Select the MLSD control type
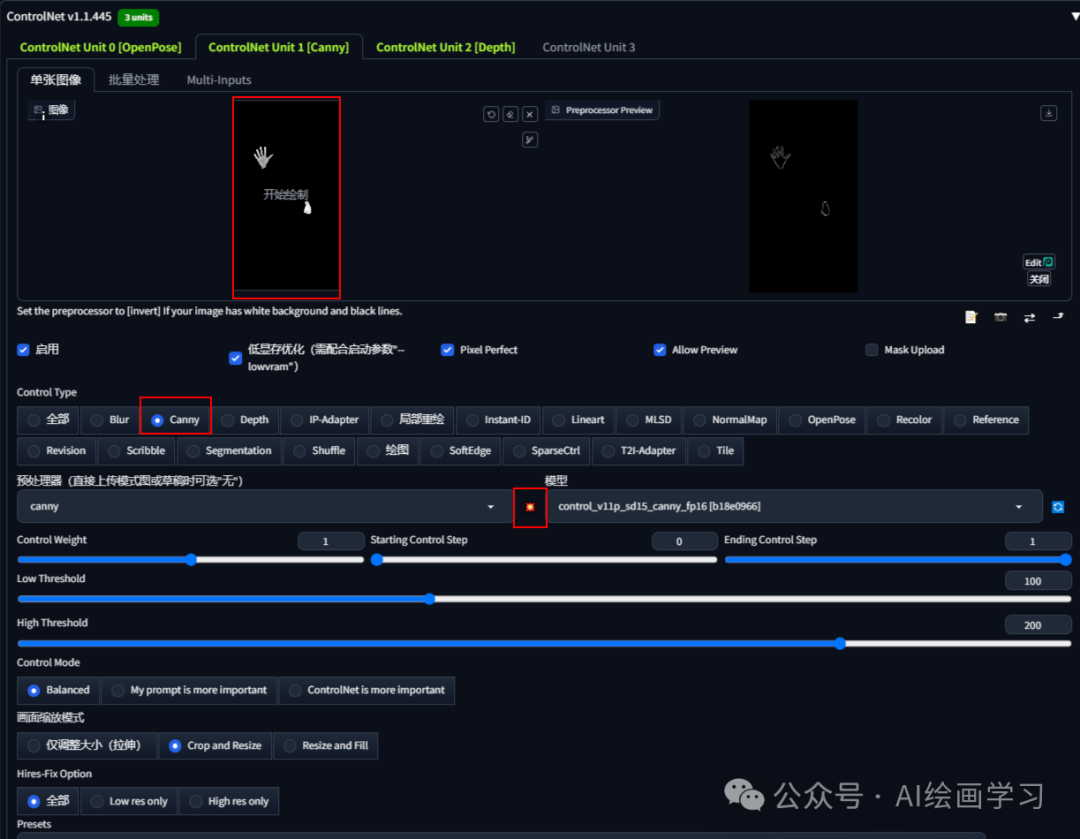This screenshot has width=1080, height=839. click(650, 420)
